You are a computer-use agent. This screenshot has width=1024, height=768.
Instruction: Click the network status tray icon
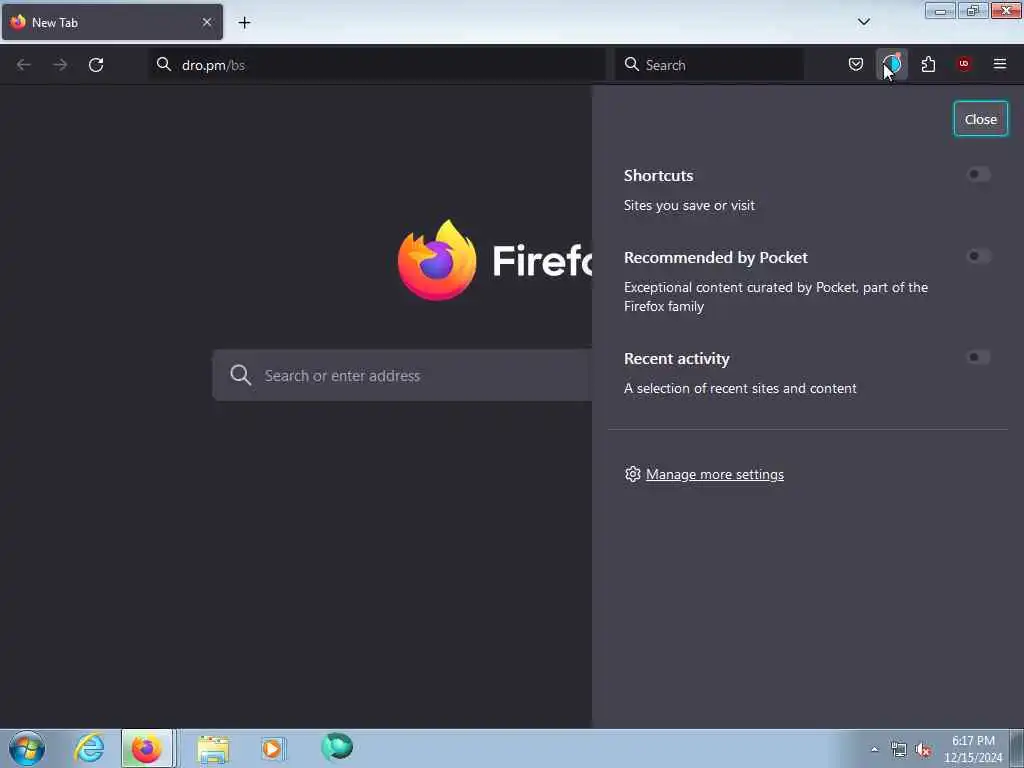899,750
